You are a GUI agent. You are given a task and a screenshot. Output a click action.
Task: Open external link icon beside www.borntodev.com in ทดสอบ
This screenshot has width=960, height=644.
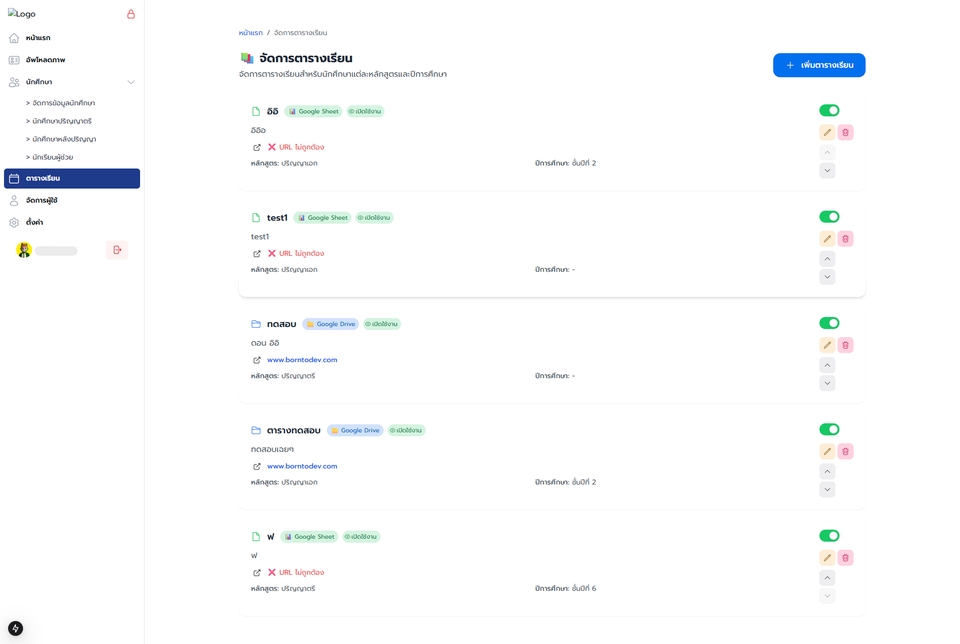[257, 360]
